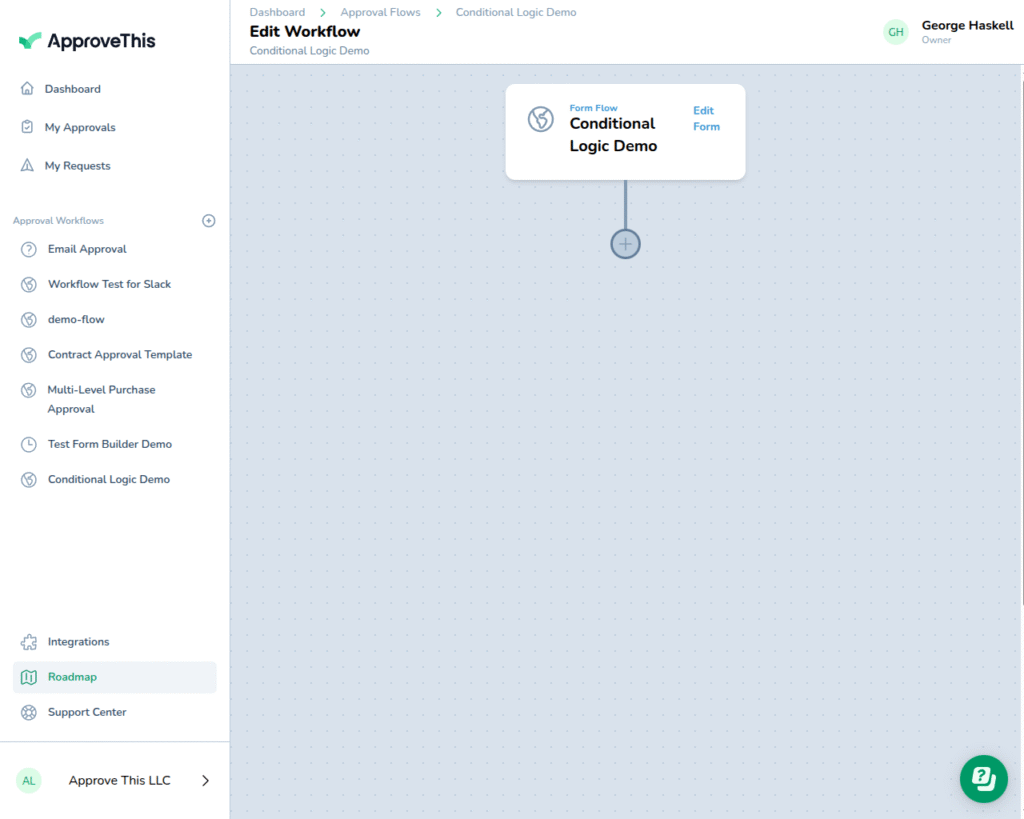Image resolution: width=1024 pixels, height=819 pixels.
Task: Click the Integrations puzzle icon
Action: [29, 642]
